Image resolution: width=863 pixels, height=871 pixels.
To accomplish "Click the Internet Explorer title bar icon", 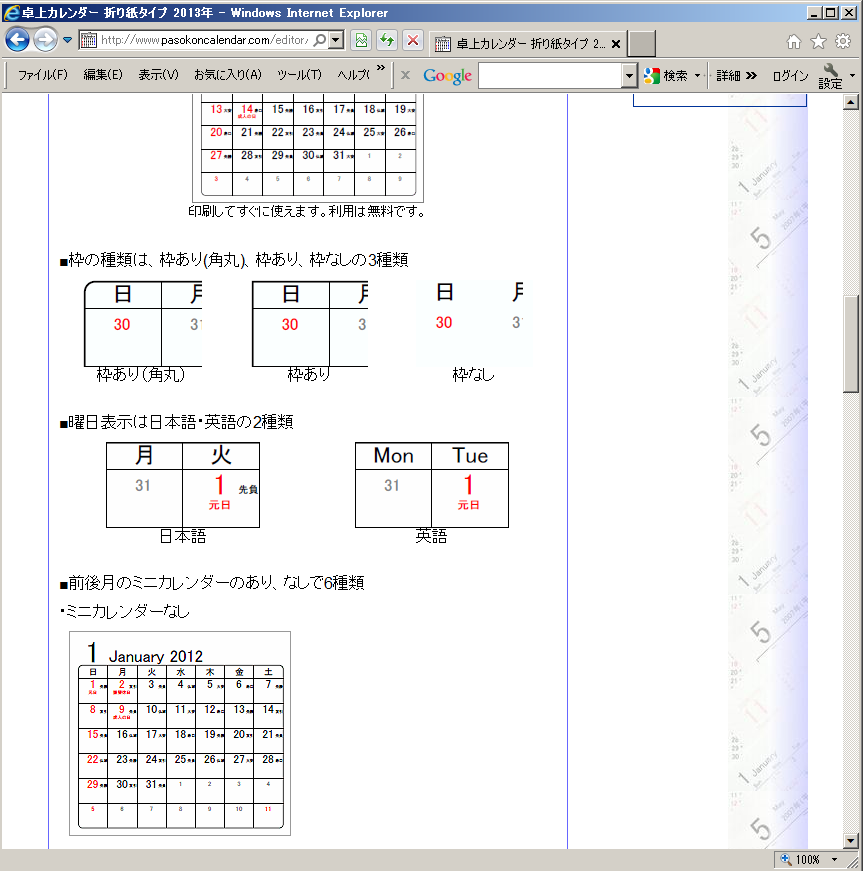I will point(11,12).
